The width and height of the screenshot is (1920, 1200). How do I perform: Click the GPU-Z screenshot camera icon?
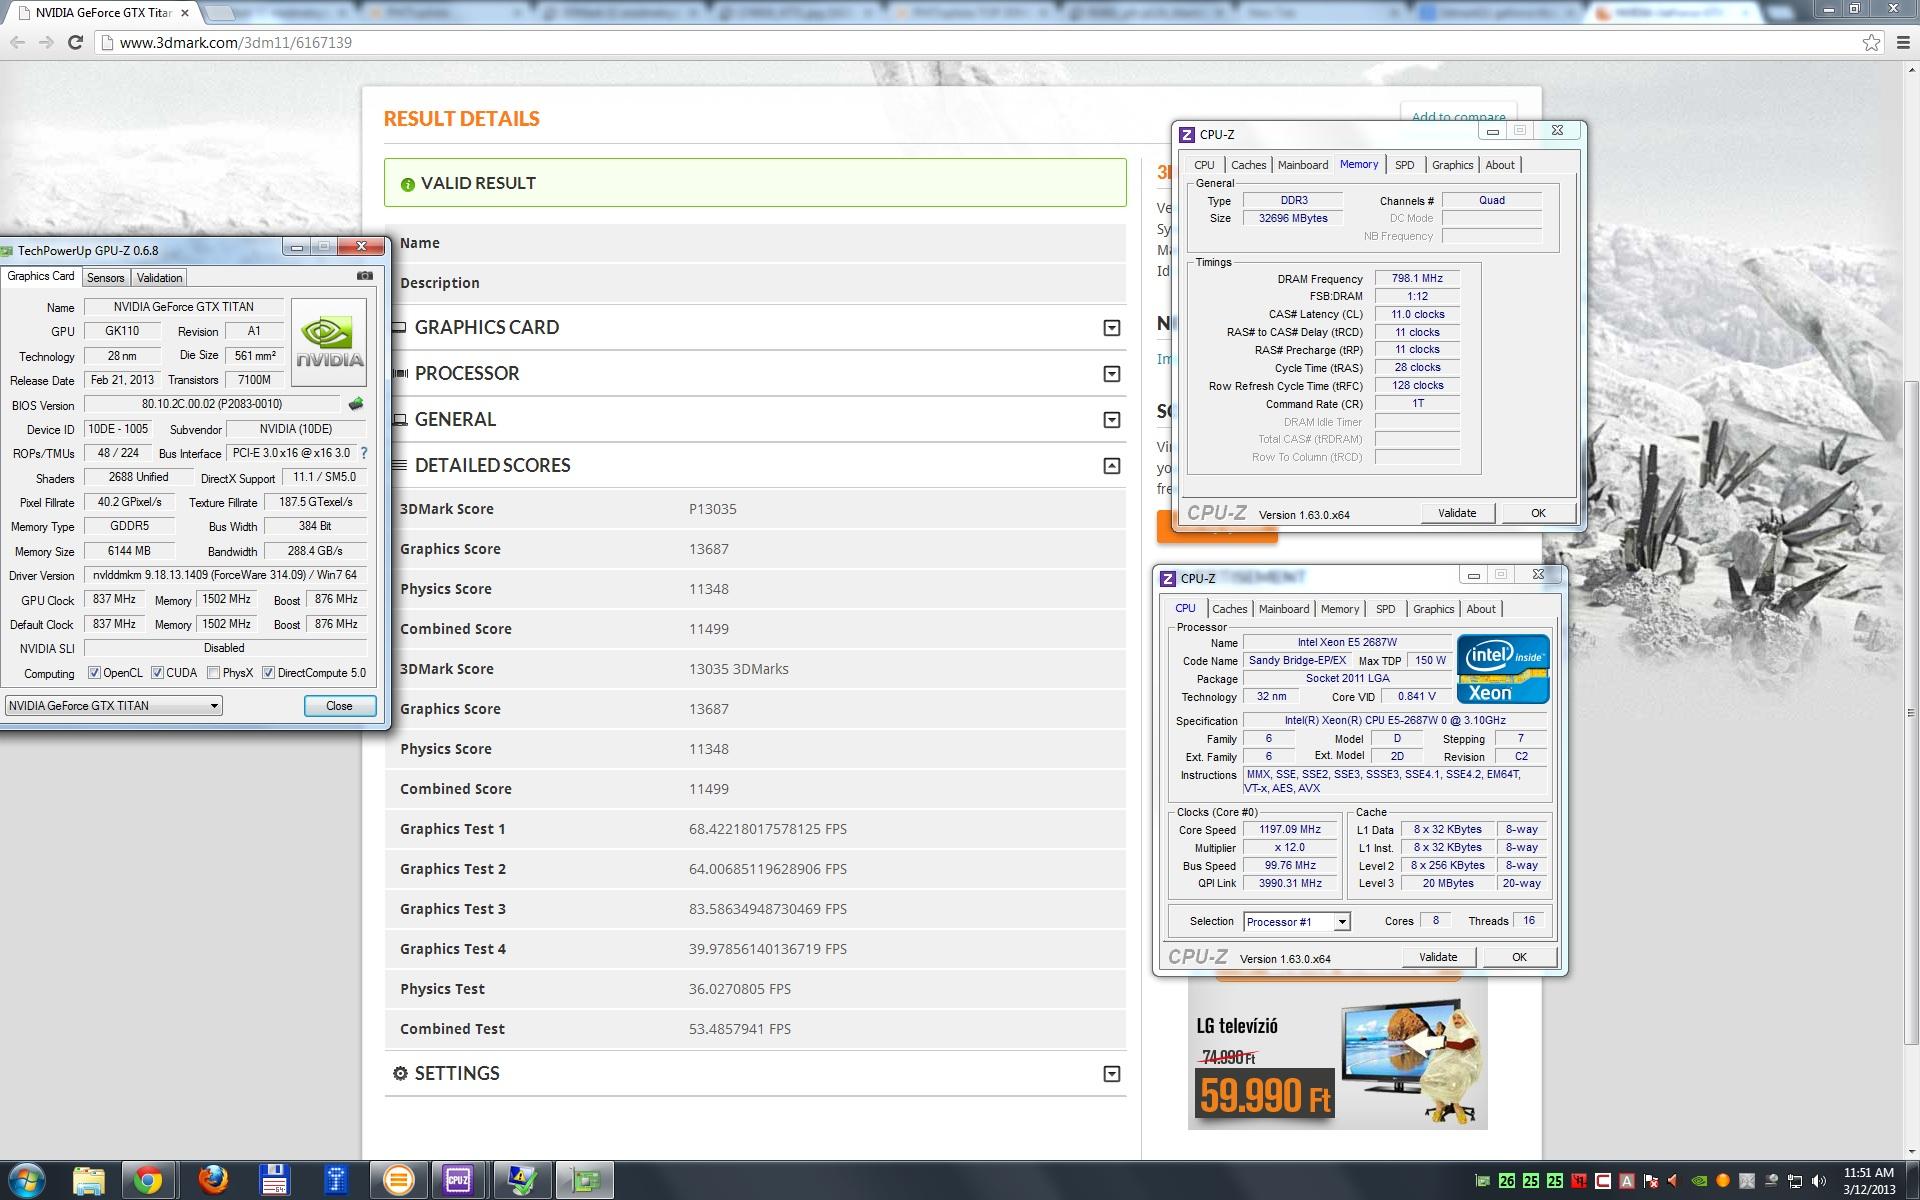pyautogui.click(x=365, y=276)
